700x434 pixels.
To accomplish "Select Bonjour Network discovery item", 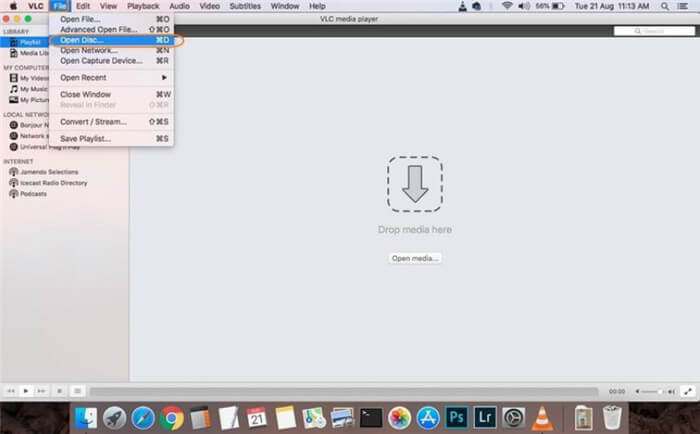I will (x=29, y=125).
